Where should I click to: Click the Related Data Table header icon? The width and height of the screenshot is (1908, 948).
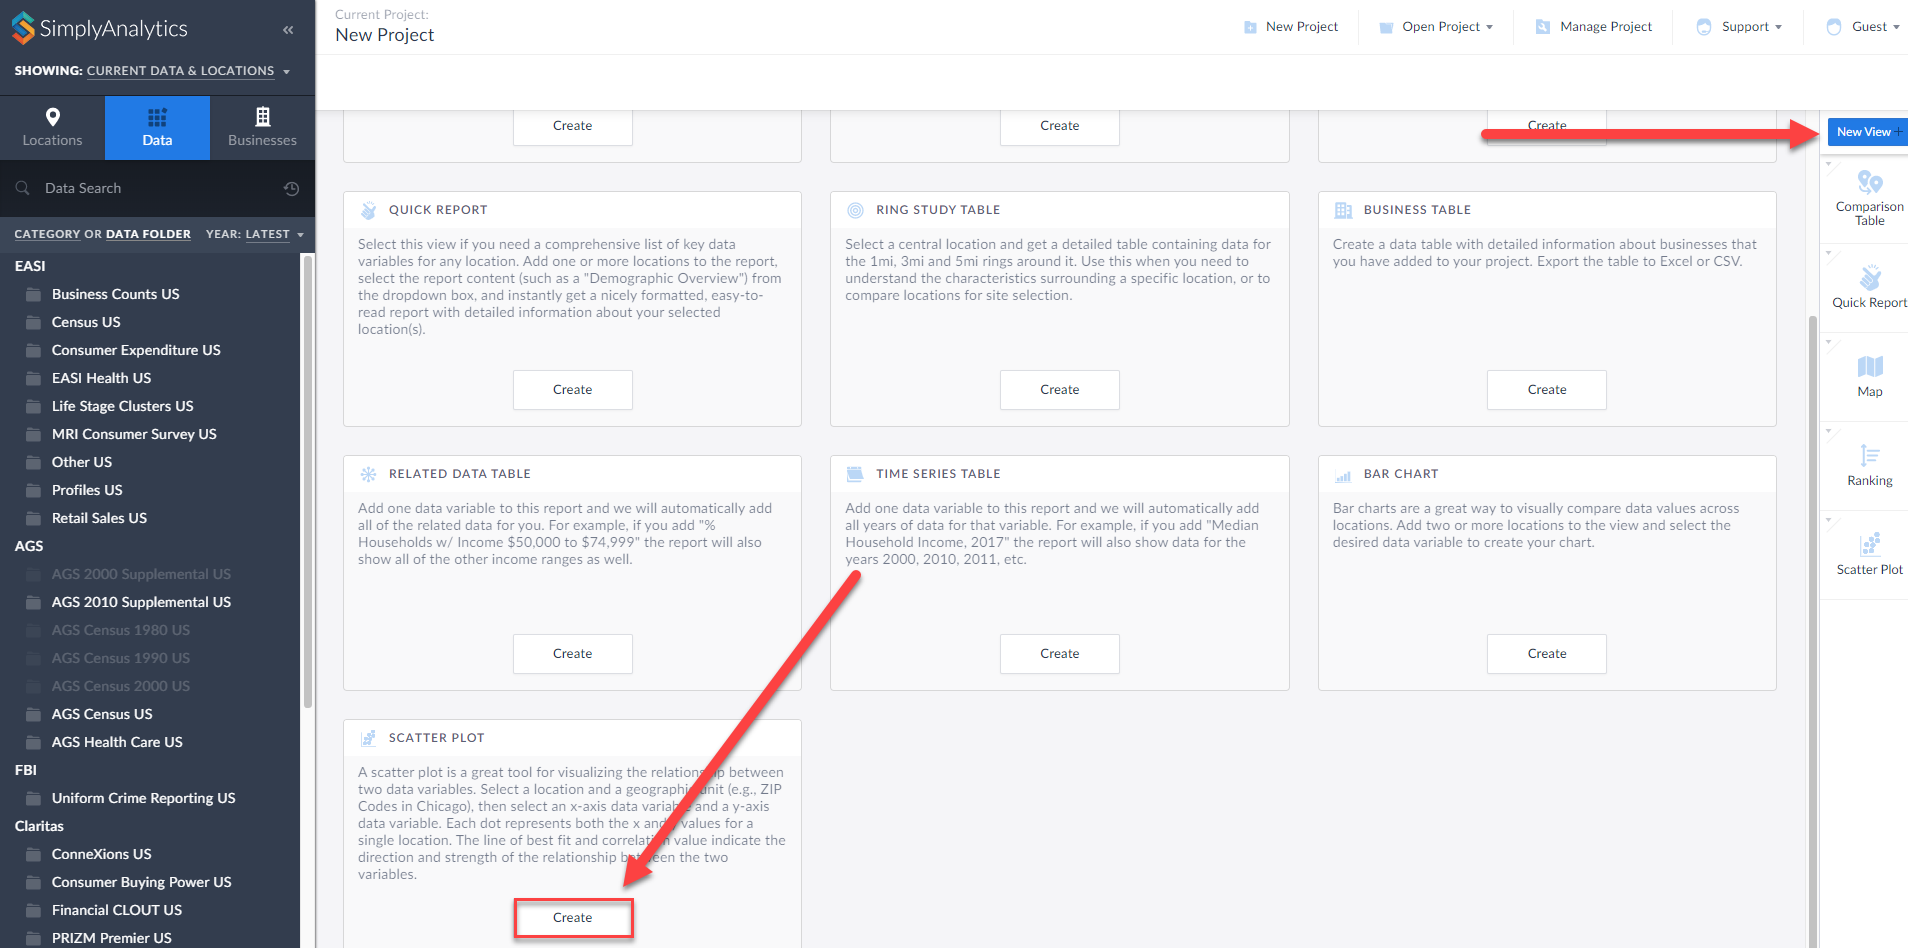tap(368, 474)
